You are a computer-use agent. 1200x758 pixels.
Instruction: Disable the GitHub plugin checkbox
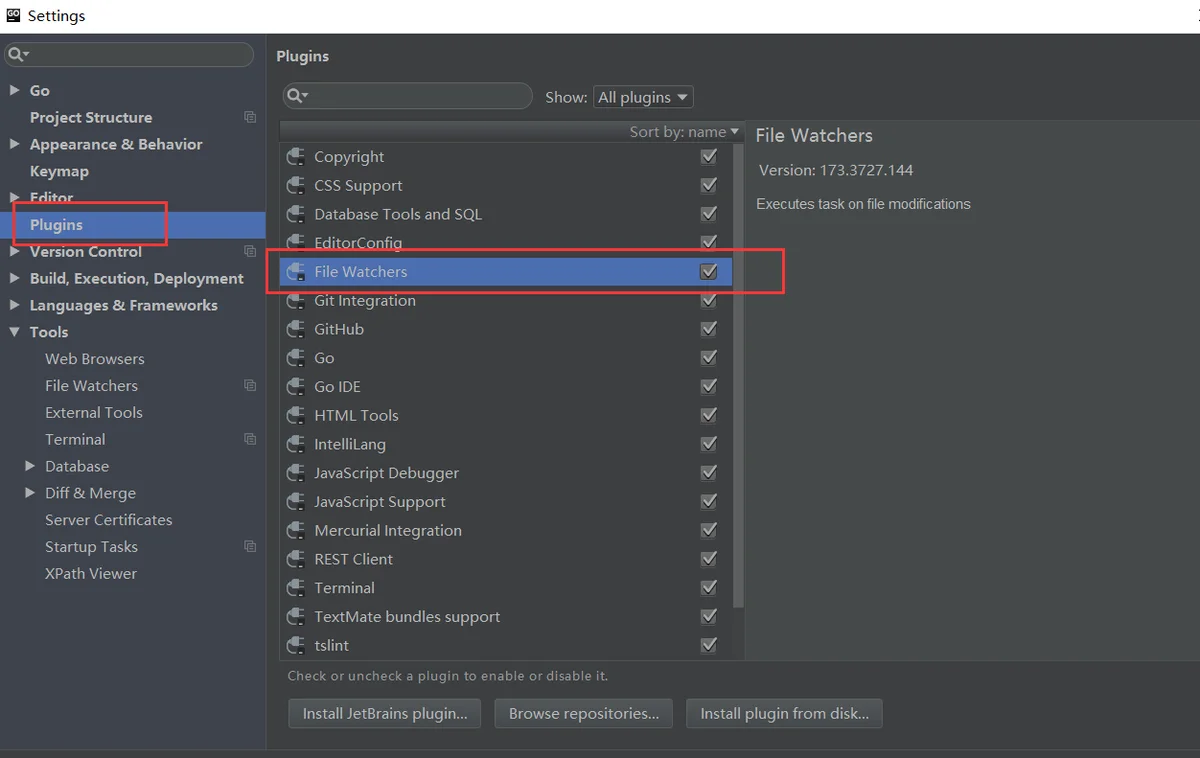[x=709, y=329]
